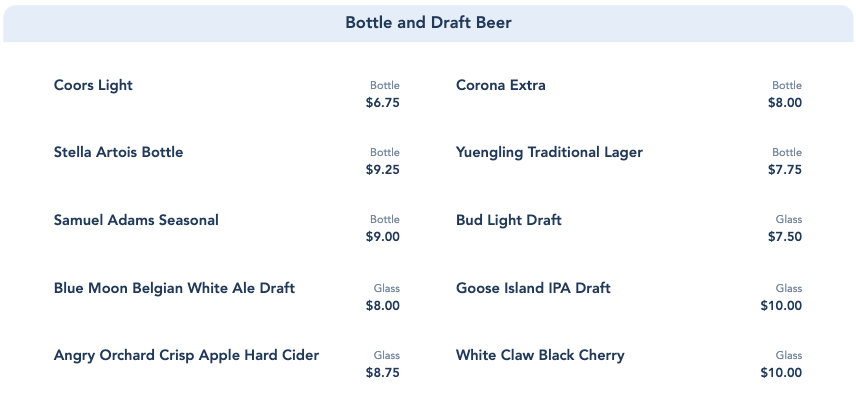Click the Corona Extra $8.00 price
The height and width of the screenshot is (413, 856).
785,103
